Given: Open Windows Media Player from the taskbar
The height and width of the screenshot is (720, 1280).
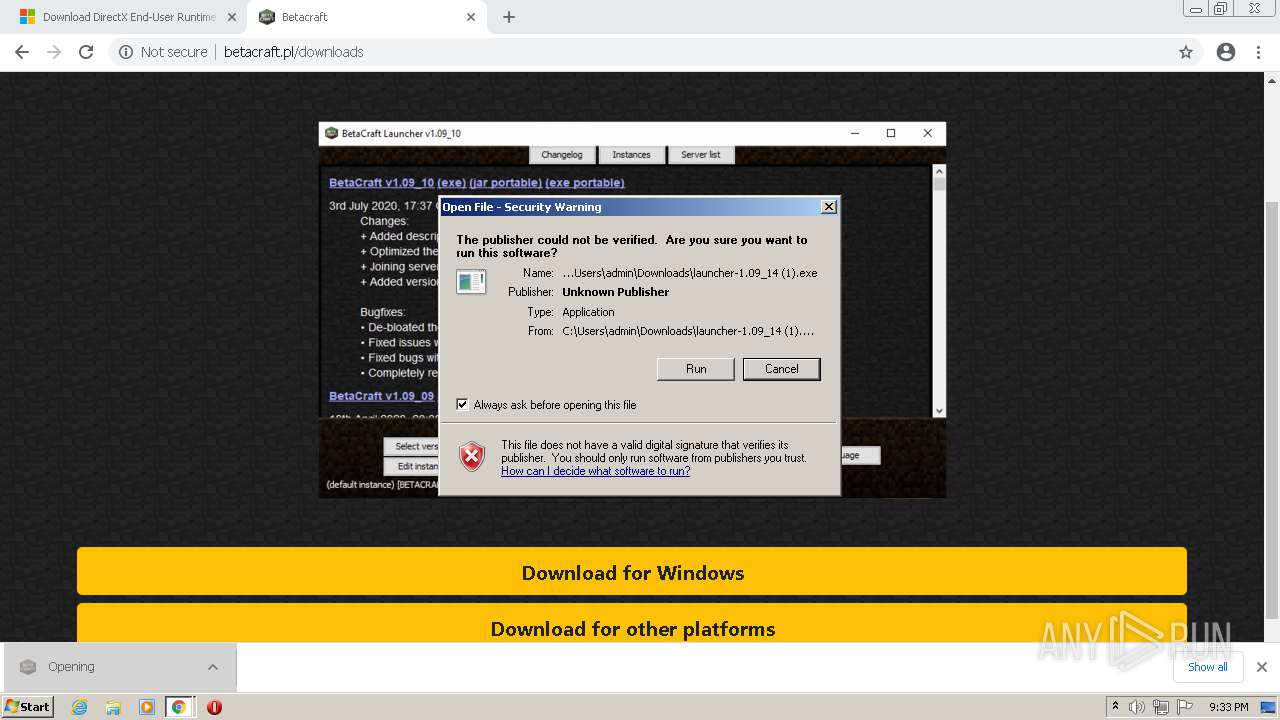Looking at the screenshot, I should click(147, 707).
